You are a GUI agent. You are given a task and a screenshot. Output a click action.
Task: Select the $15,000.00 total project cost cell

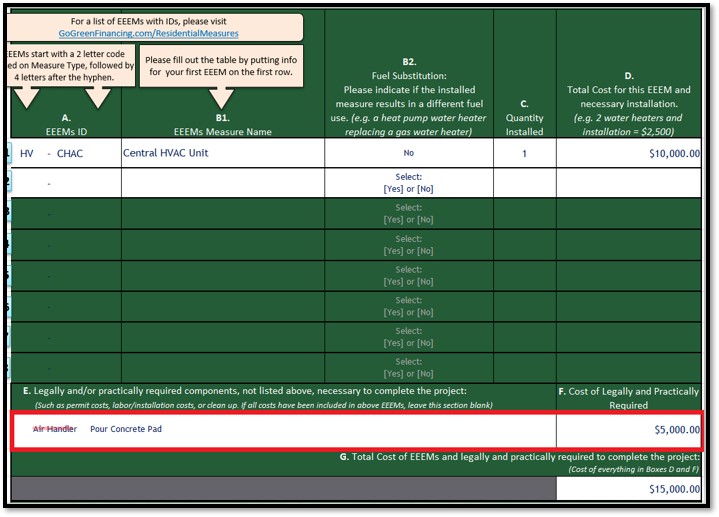tap(629, 489)
